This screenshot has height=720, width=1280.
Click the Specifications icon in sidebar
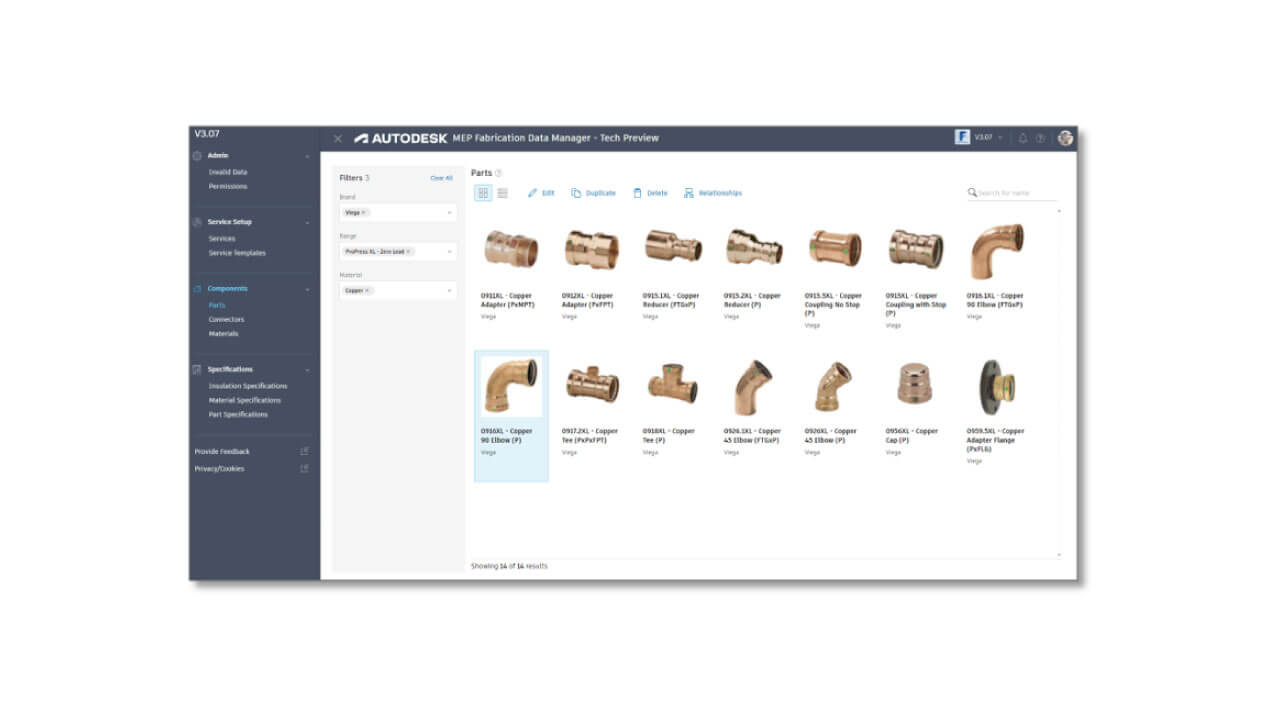(197, 370)
